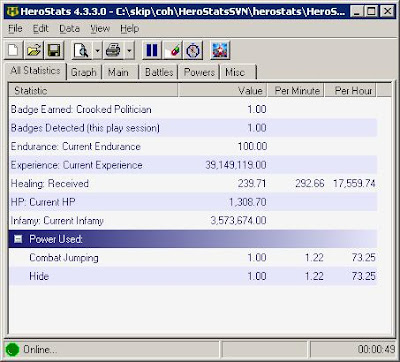400x362 pixels.
Task: Sort by the Per Hour column header
Action: tap(351, 90)
